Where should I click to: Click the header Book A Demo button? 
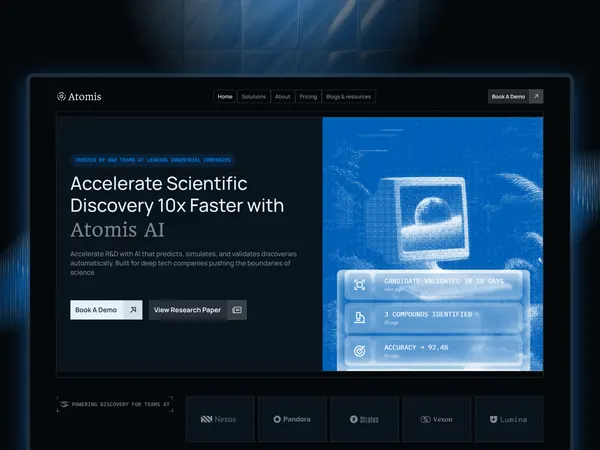click(515, 96)
